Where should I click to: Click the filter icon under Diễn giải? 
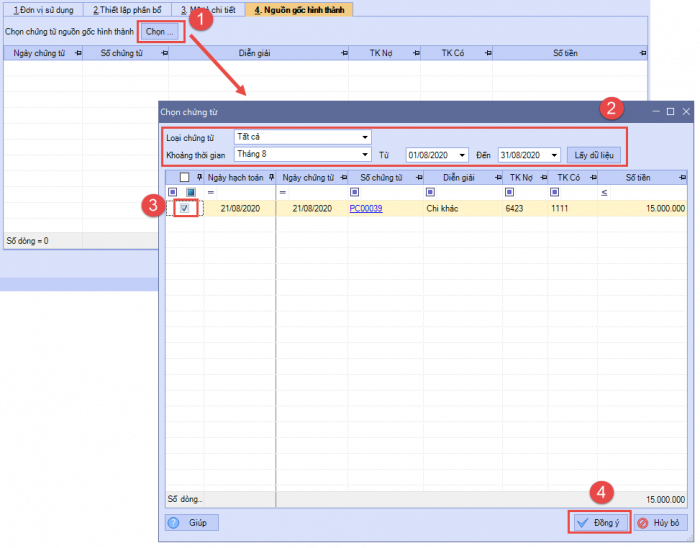click(x=426, y=192)
